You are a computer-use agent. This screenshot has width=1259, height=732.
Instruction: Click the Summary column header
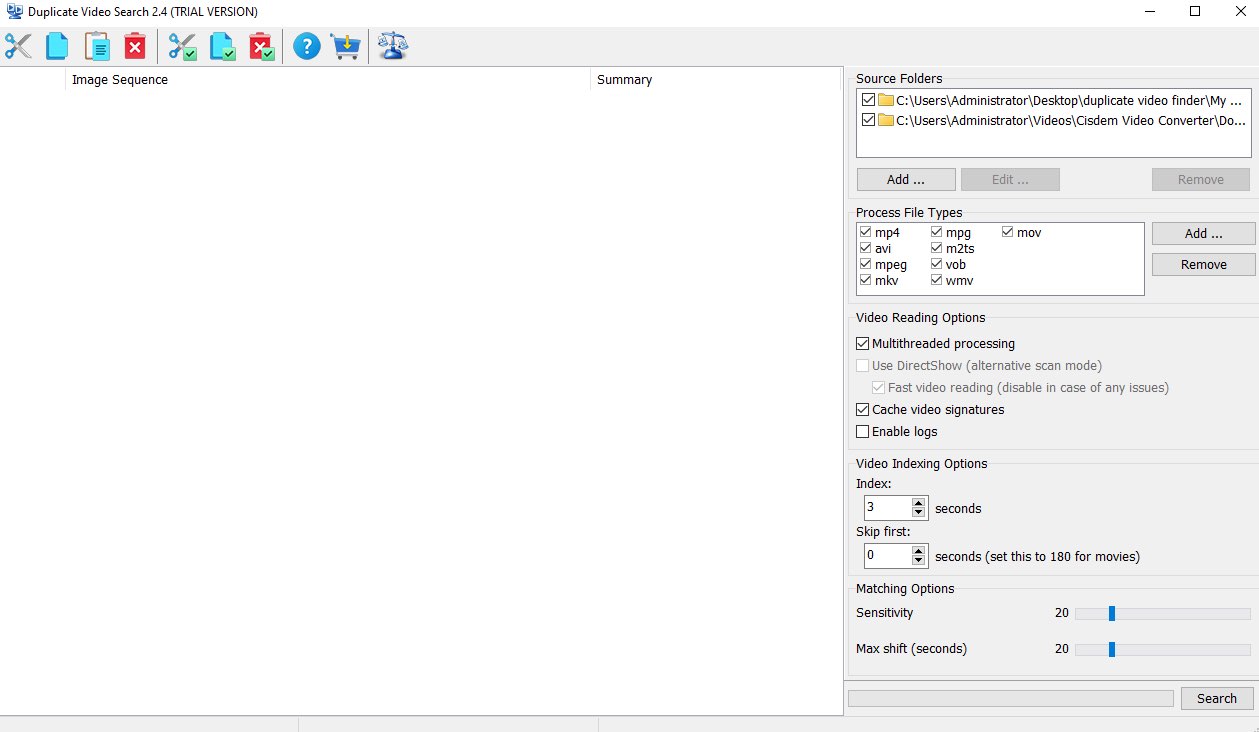point(623,79)
